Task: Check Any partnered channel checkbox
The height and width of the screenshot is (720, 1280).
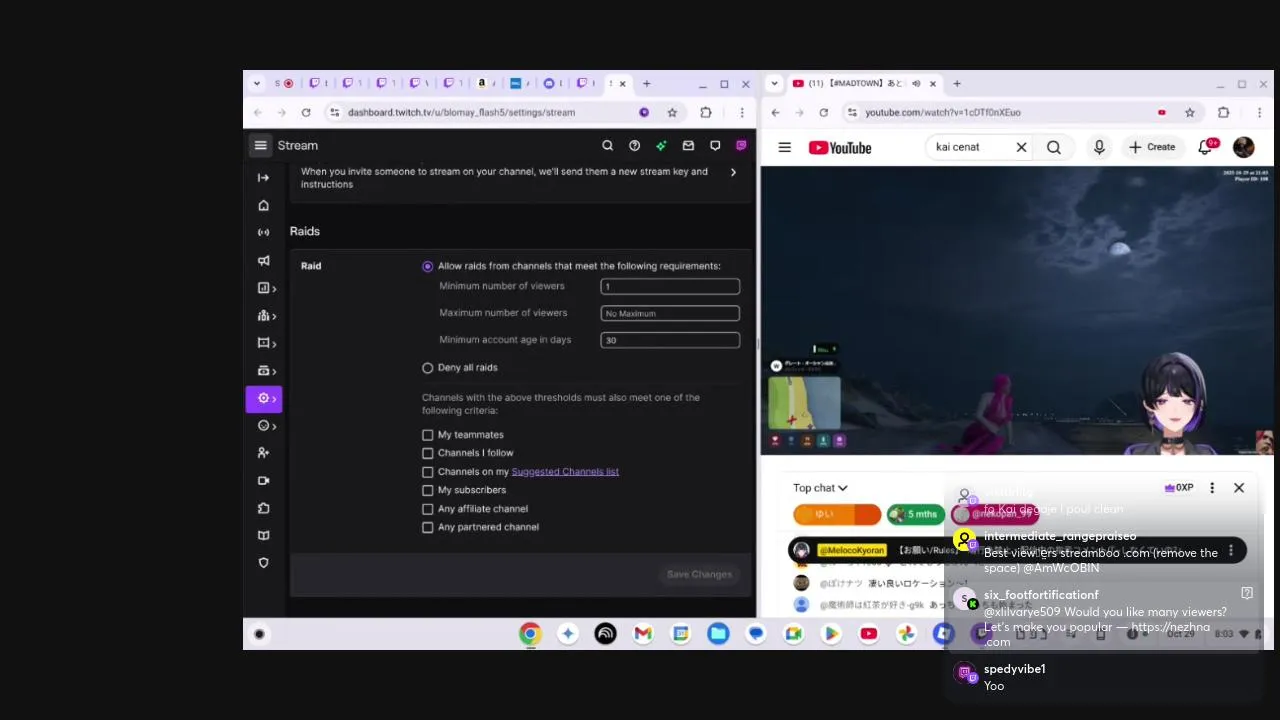Action: (x=428, y=527)
